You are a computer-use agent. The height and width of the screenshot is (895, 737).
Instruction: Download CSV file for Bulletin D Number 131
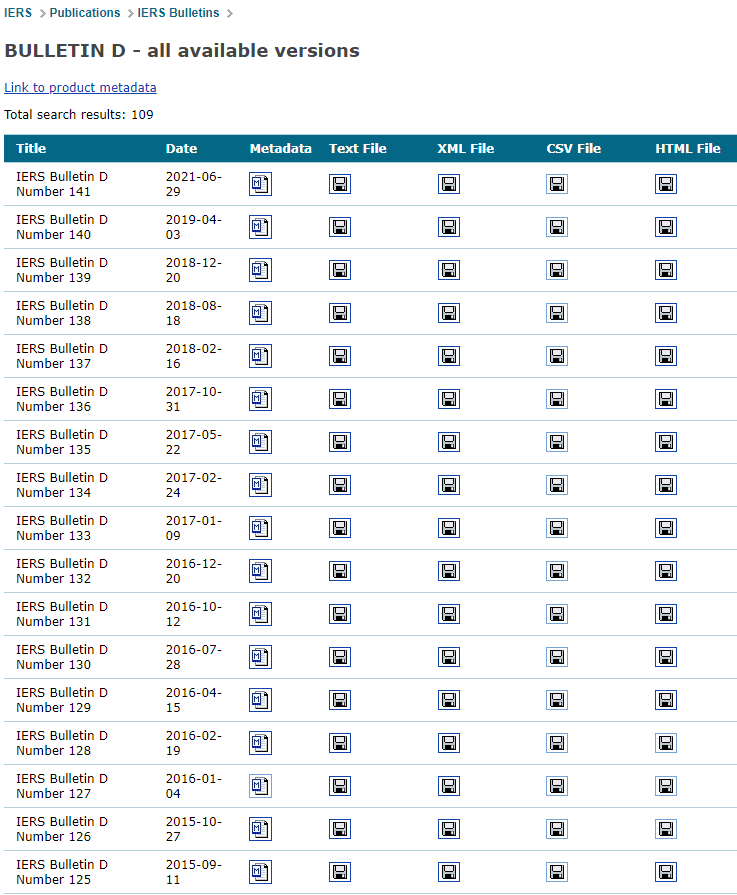[557, 614]
